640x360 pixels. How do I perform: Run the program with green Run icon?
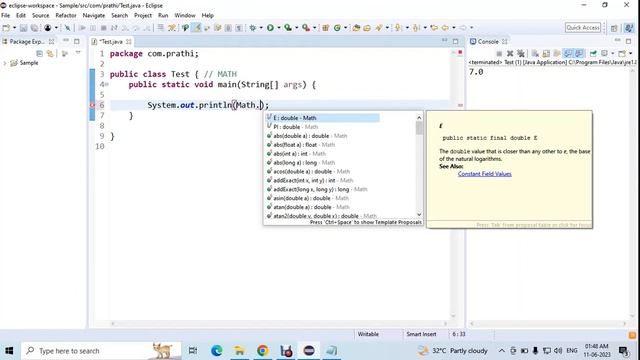(x=270, y=28)
